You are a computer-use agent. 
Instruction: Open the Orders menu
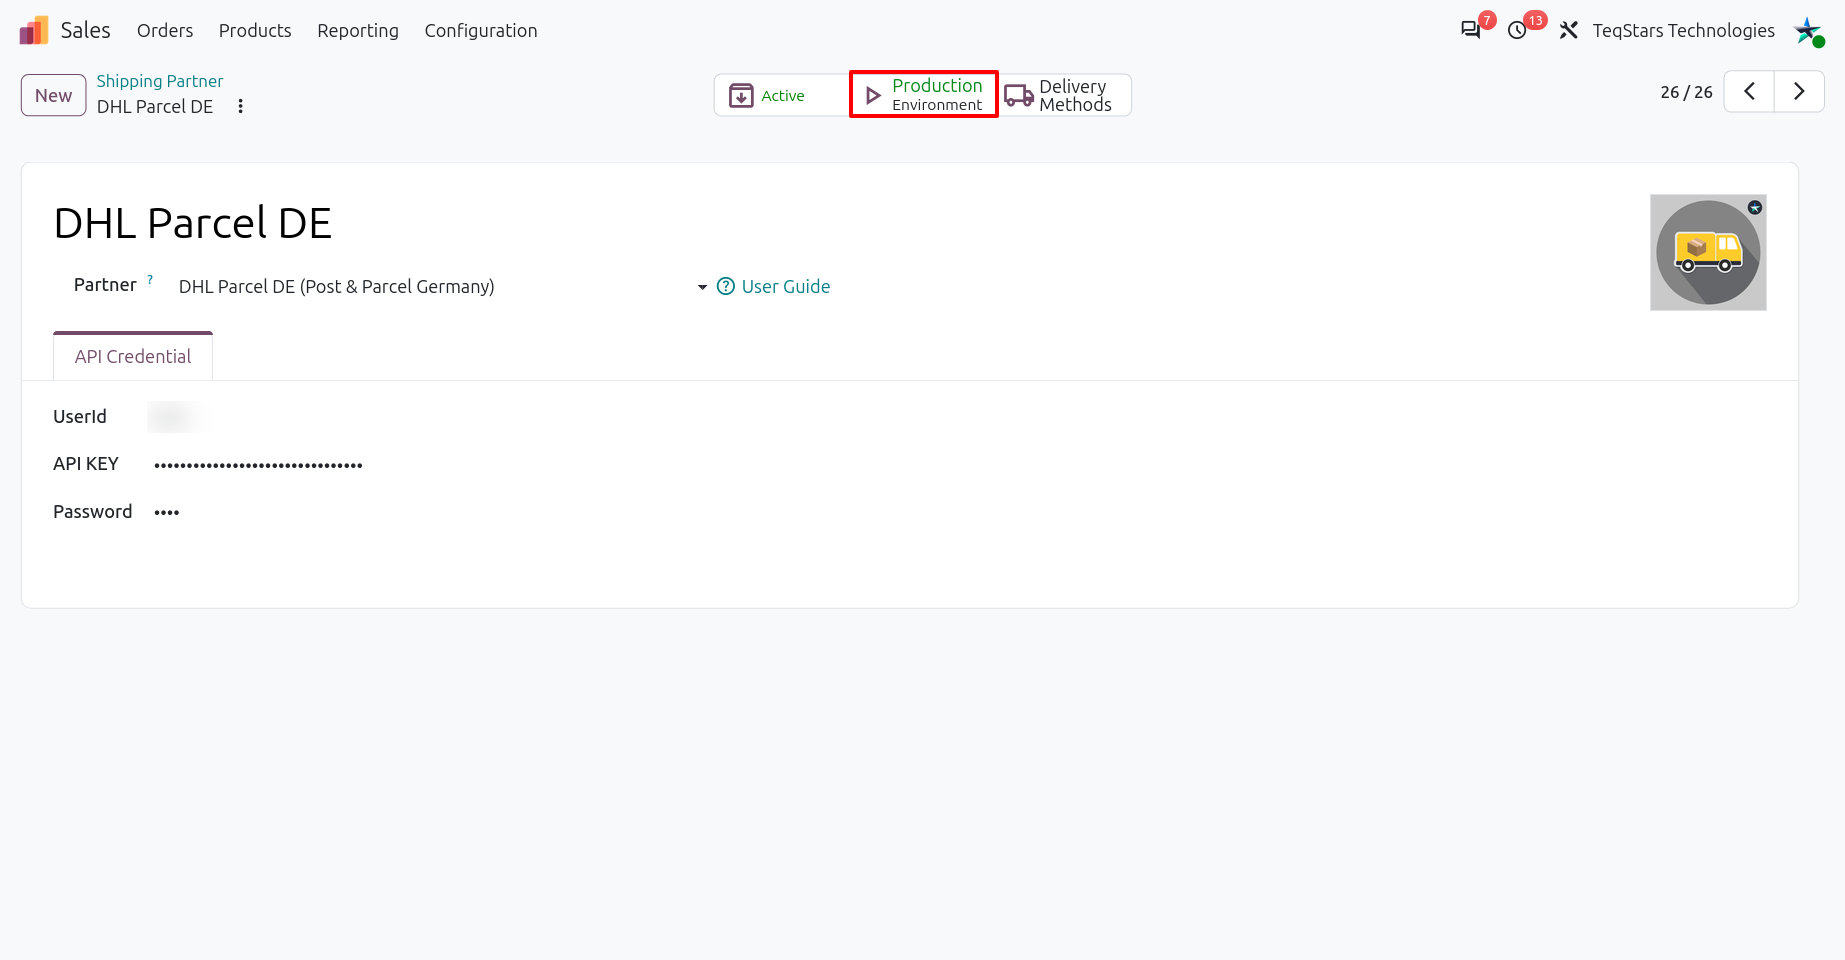pos(165,31)
